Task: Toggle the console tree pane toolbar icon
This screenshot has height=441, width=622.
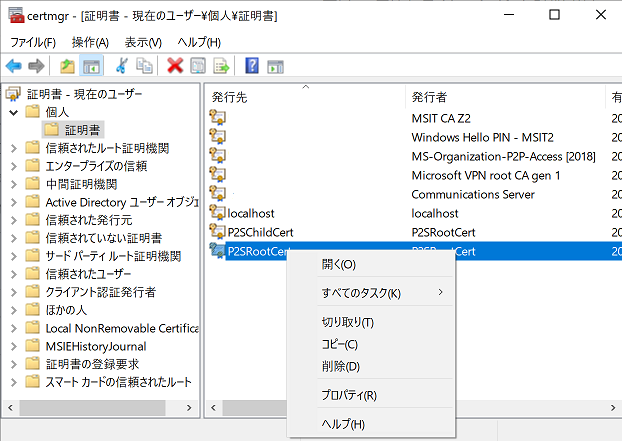Action: tap(91, 66)
